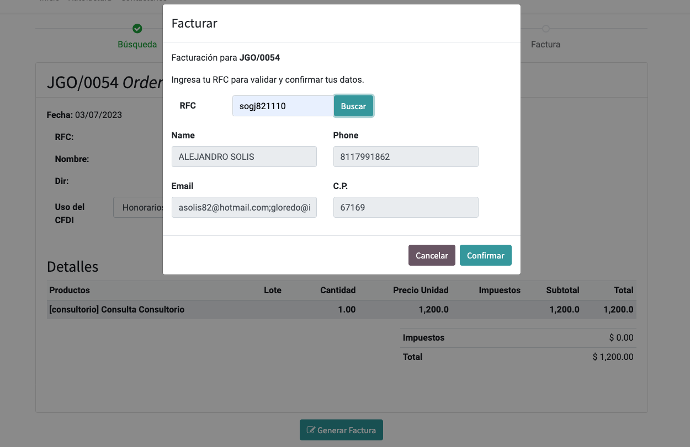This screenshot has height=447, width=690.
Task: Focus the Email address field
Action: (244, 207)
